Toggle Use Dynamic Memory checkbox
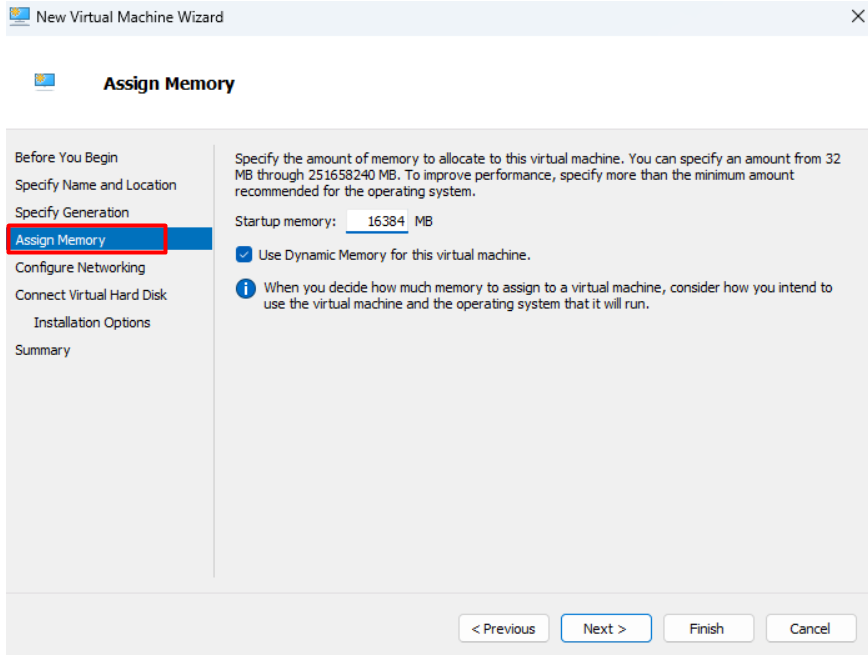 (244, 255)
